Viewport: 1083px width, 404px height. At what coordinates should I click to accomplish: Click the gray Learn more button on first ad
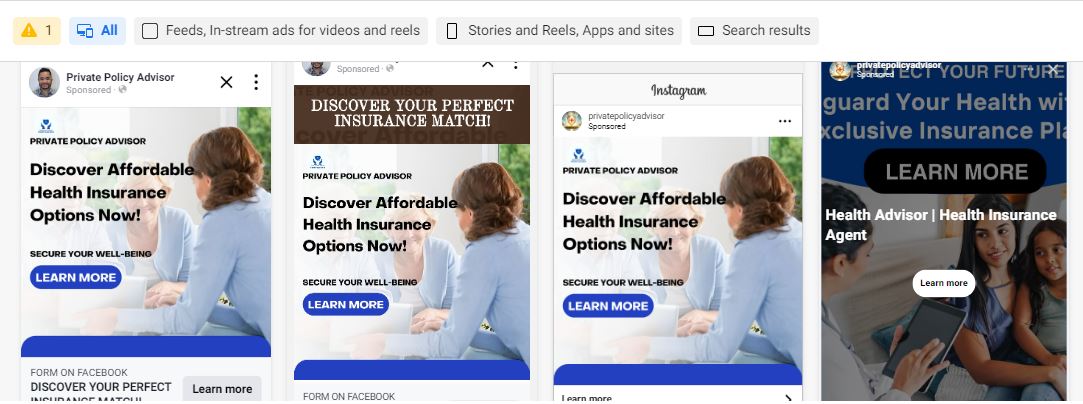[x=222, y=388]
